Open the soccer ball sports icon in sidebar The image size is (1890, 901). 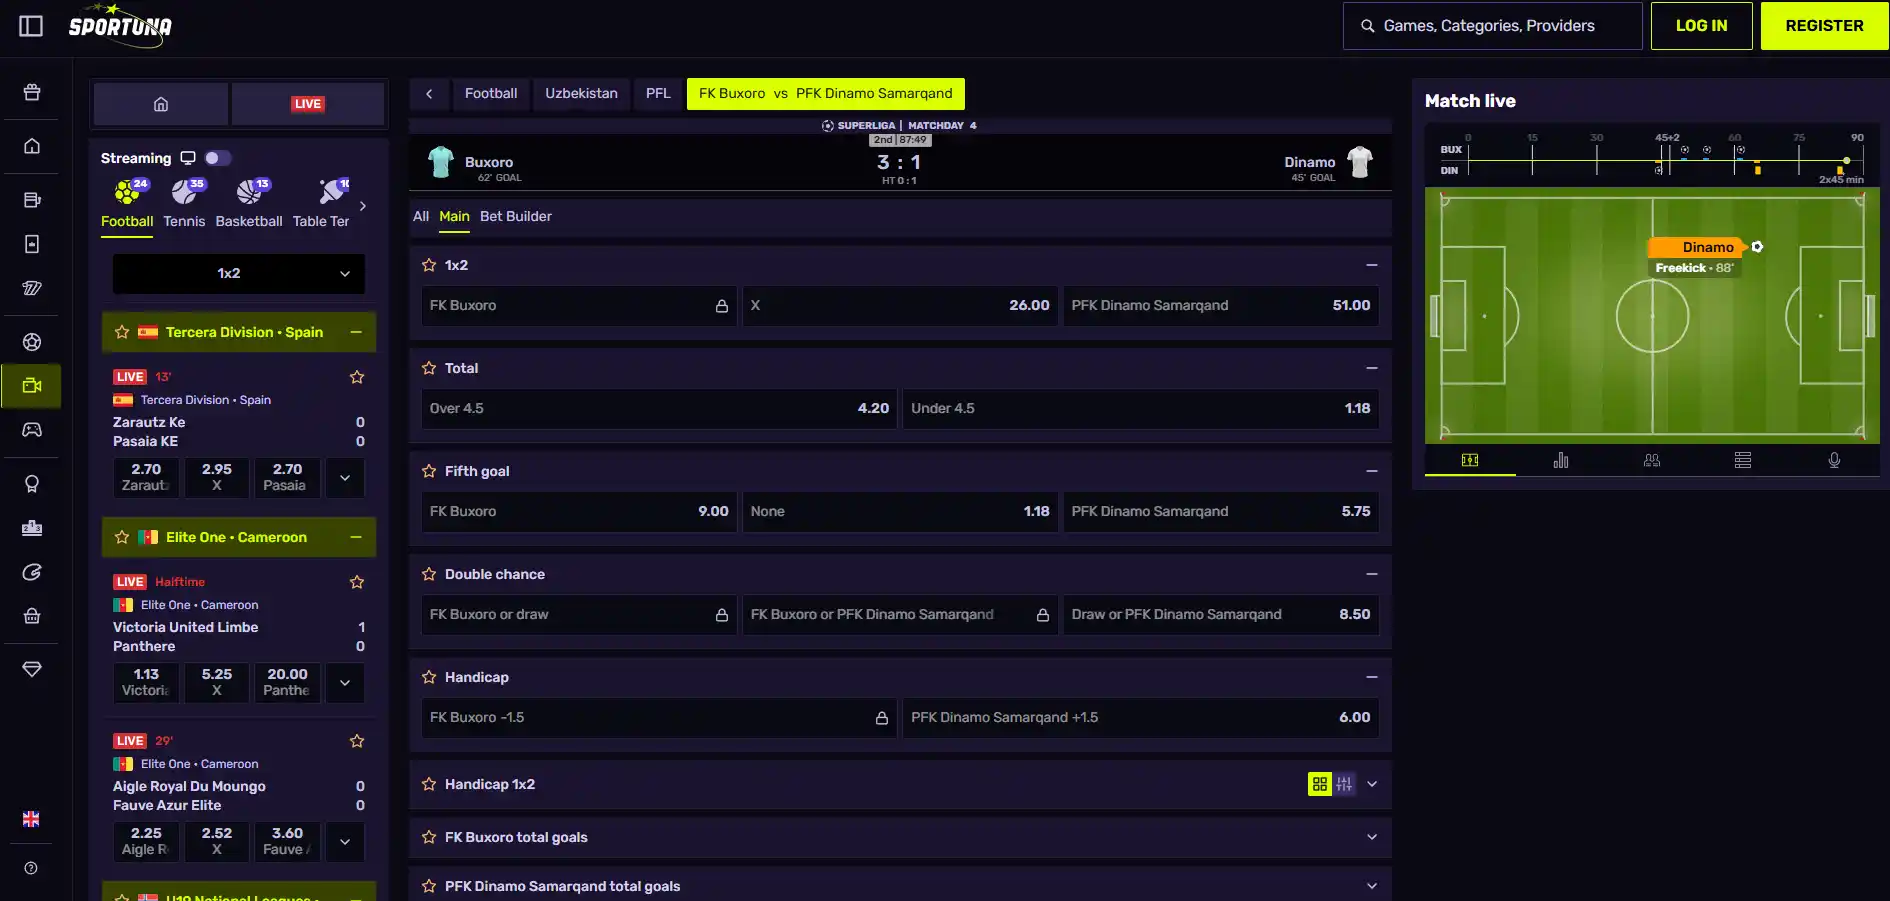[32, 342]
